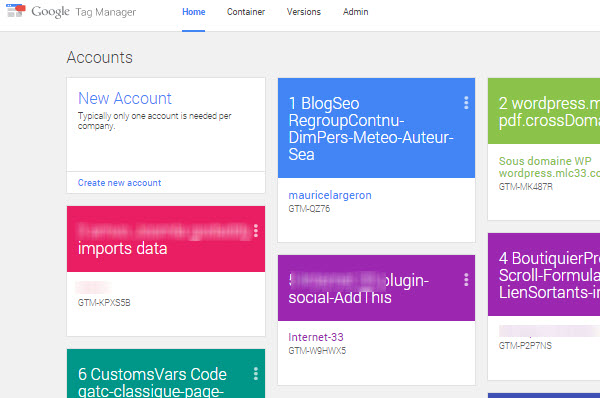This screenshot has width=600, height=398.
Task: Open the Admin tab
Action: pyautogui.click(x=355, y=12)
